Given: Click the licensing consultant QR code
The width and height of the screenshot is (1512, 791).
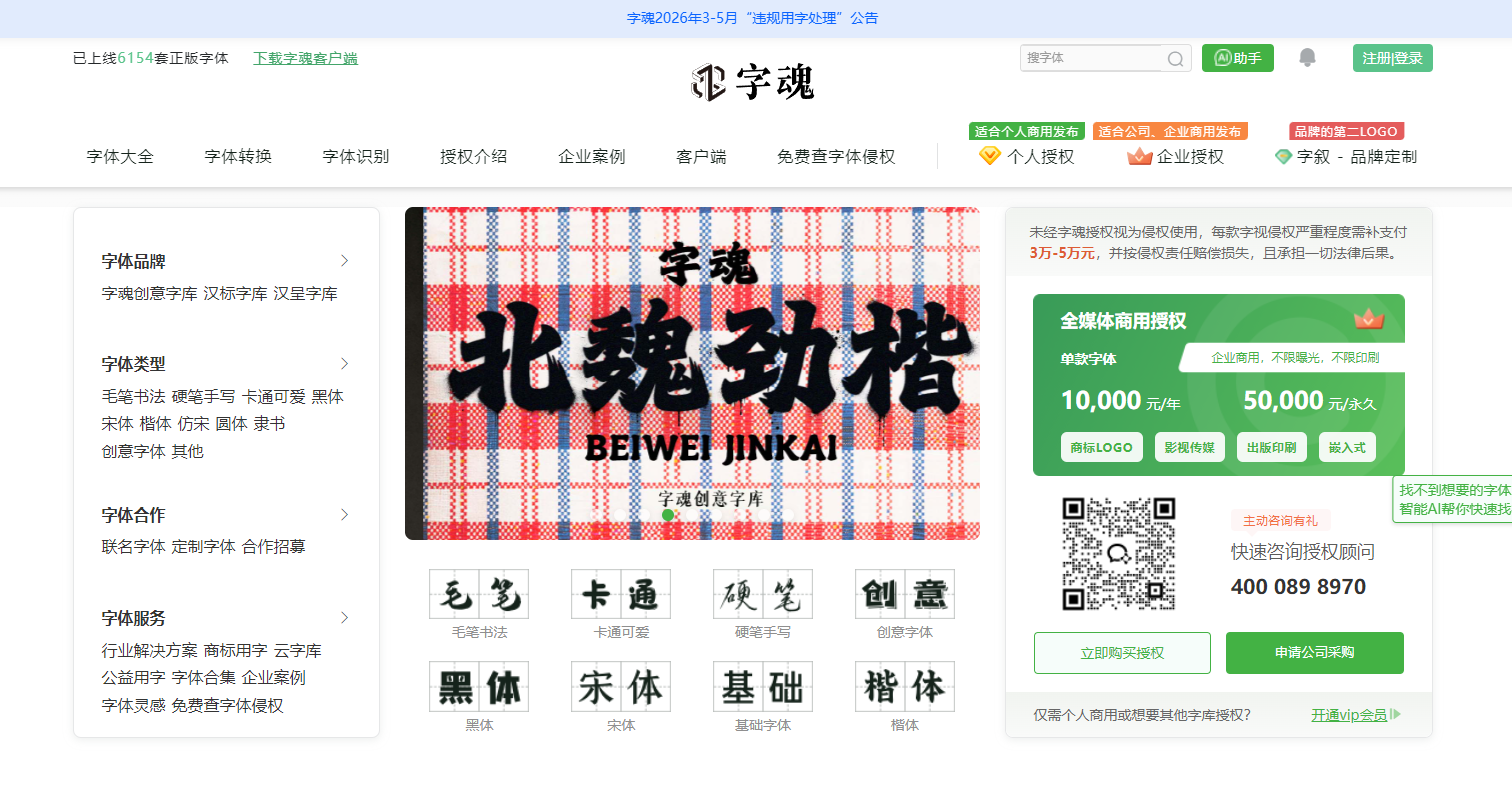Looking at the screenshot, I should click(1118, 553).
